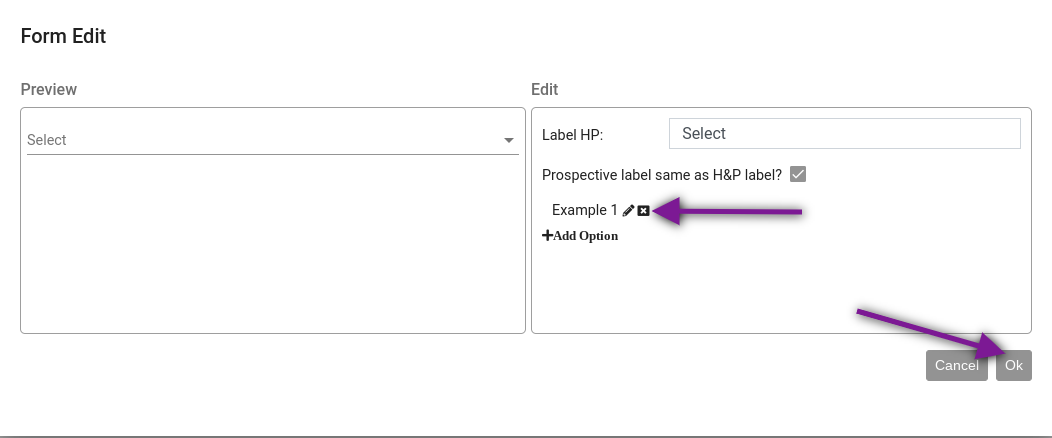Click the Edit section heading

[x=544, y=90]
